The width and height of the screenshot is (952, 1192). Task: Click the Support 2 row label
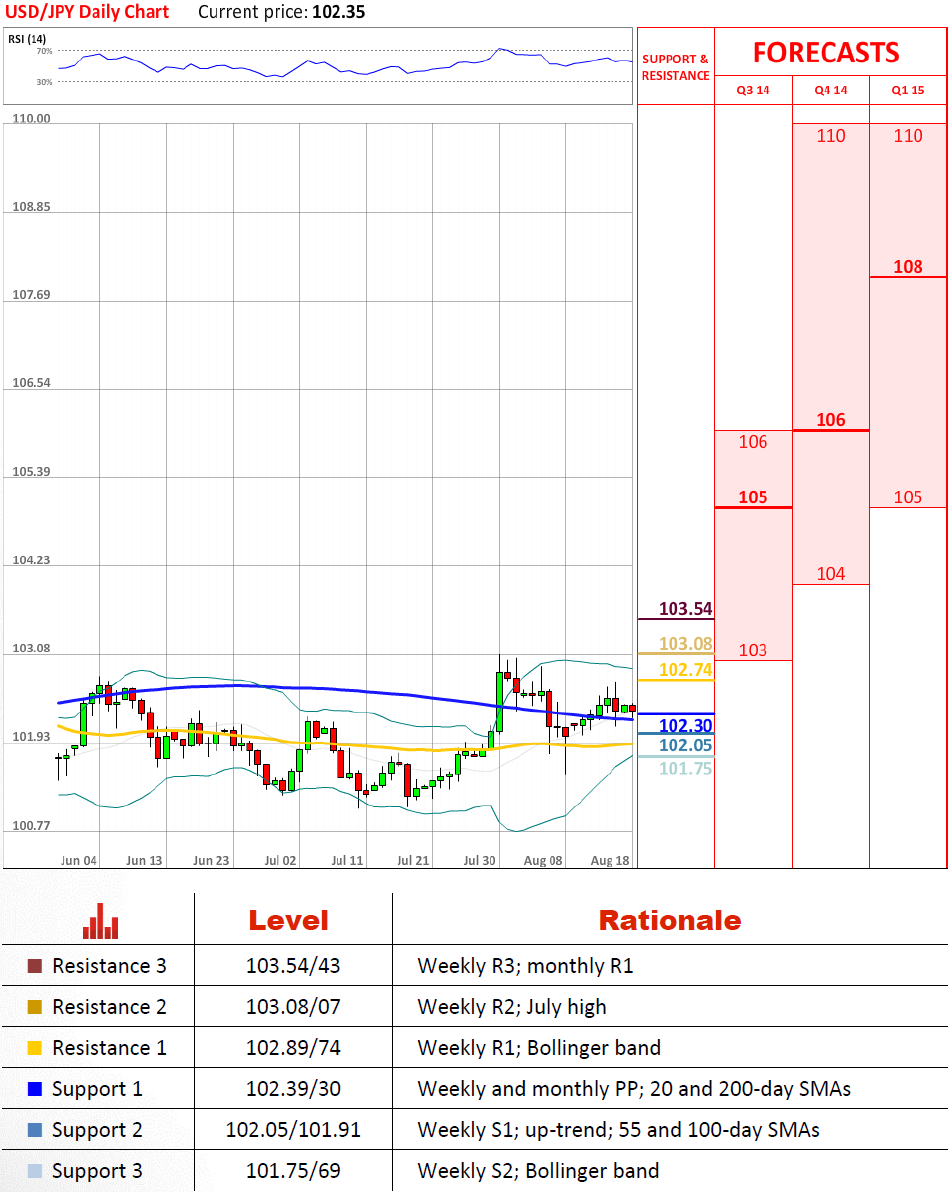(97, 1130)
